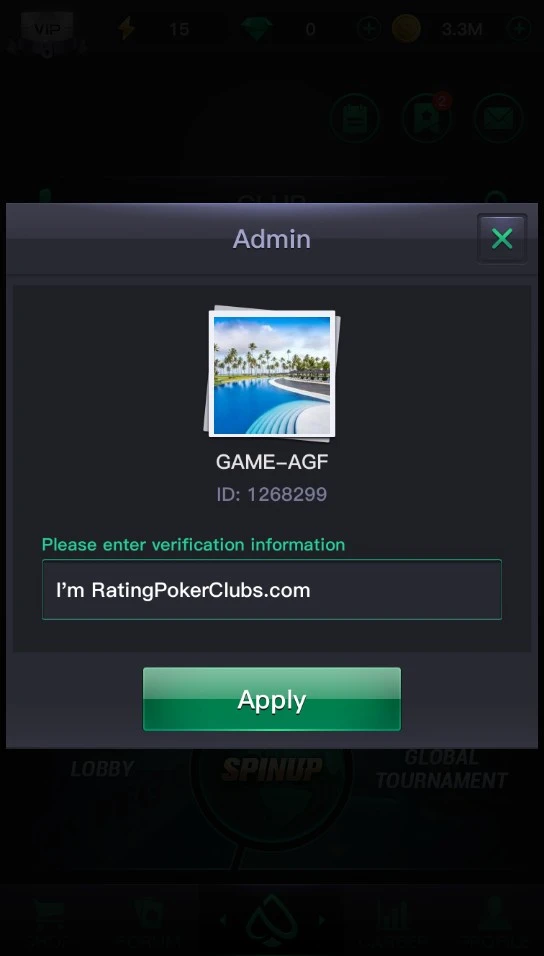This screenshot has height=956, width=544.
Task: Open the mail envelope icon
Action: pyautogui.click(x=498, y=118)
